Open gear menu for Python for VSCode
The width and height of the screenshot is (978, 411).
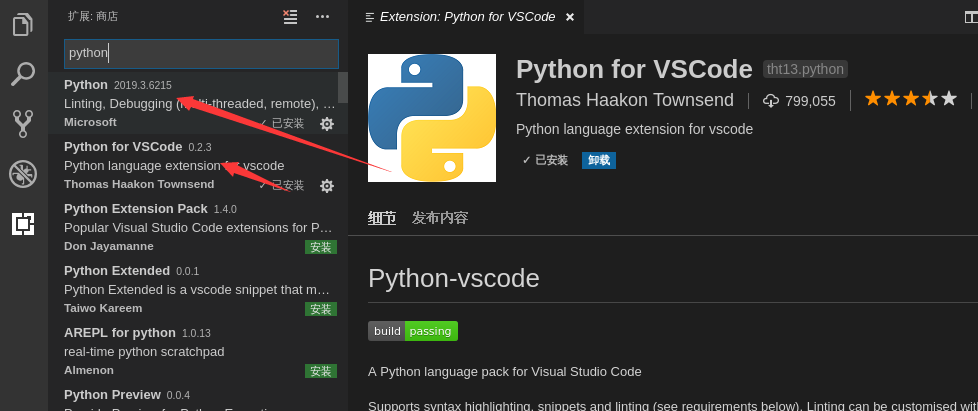(x=327, y=185)
